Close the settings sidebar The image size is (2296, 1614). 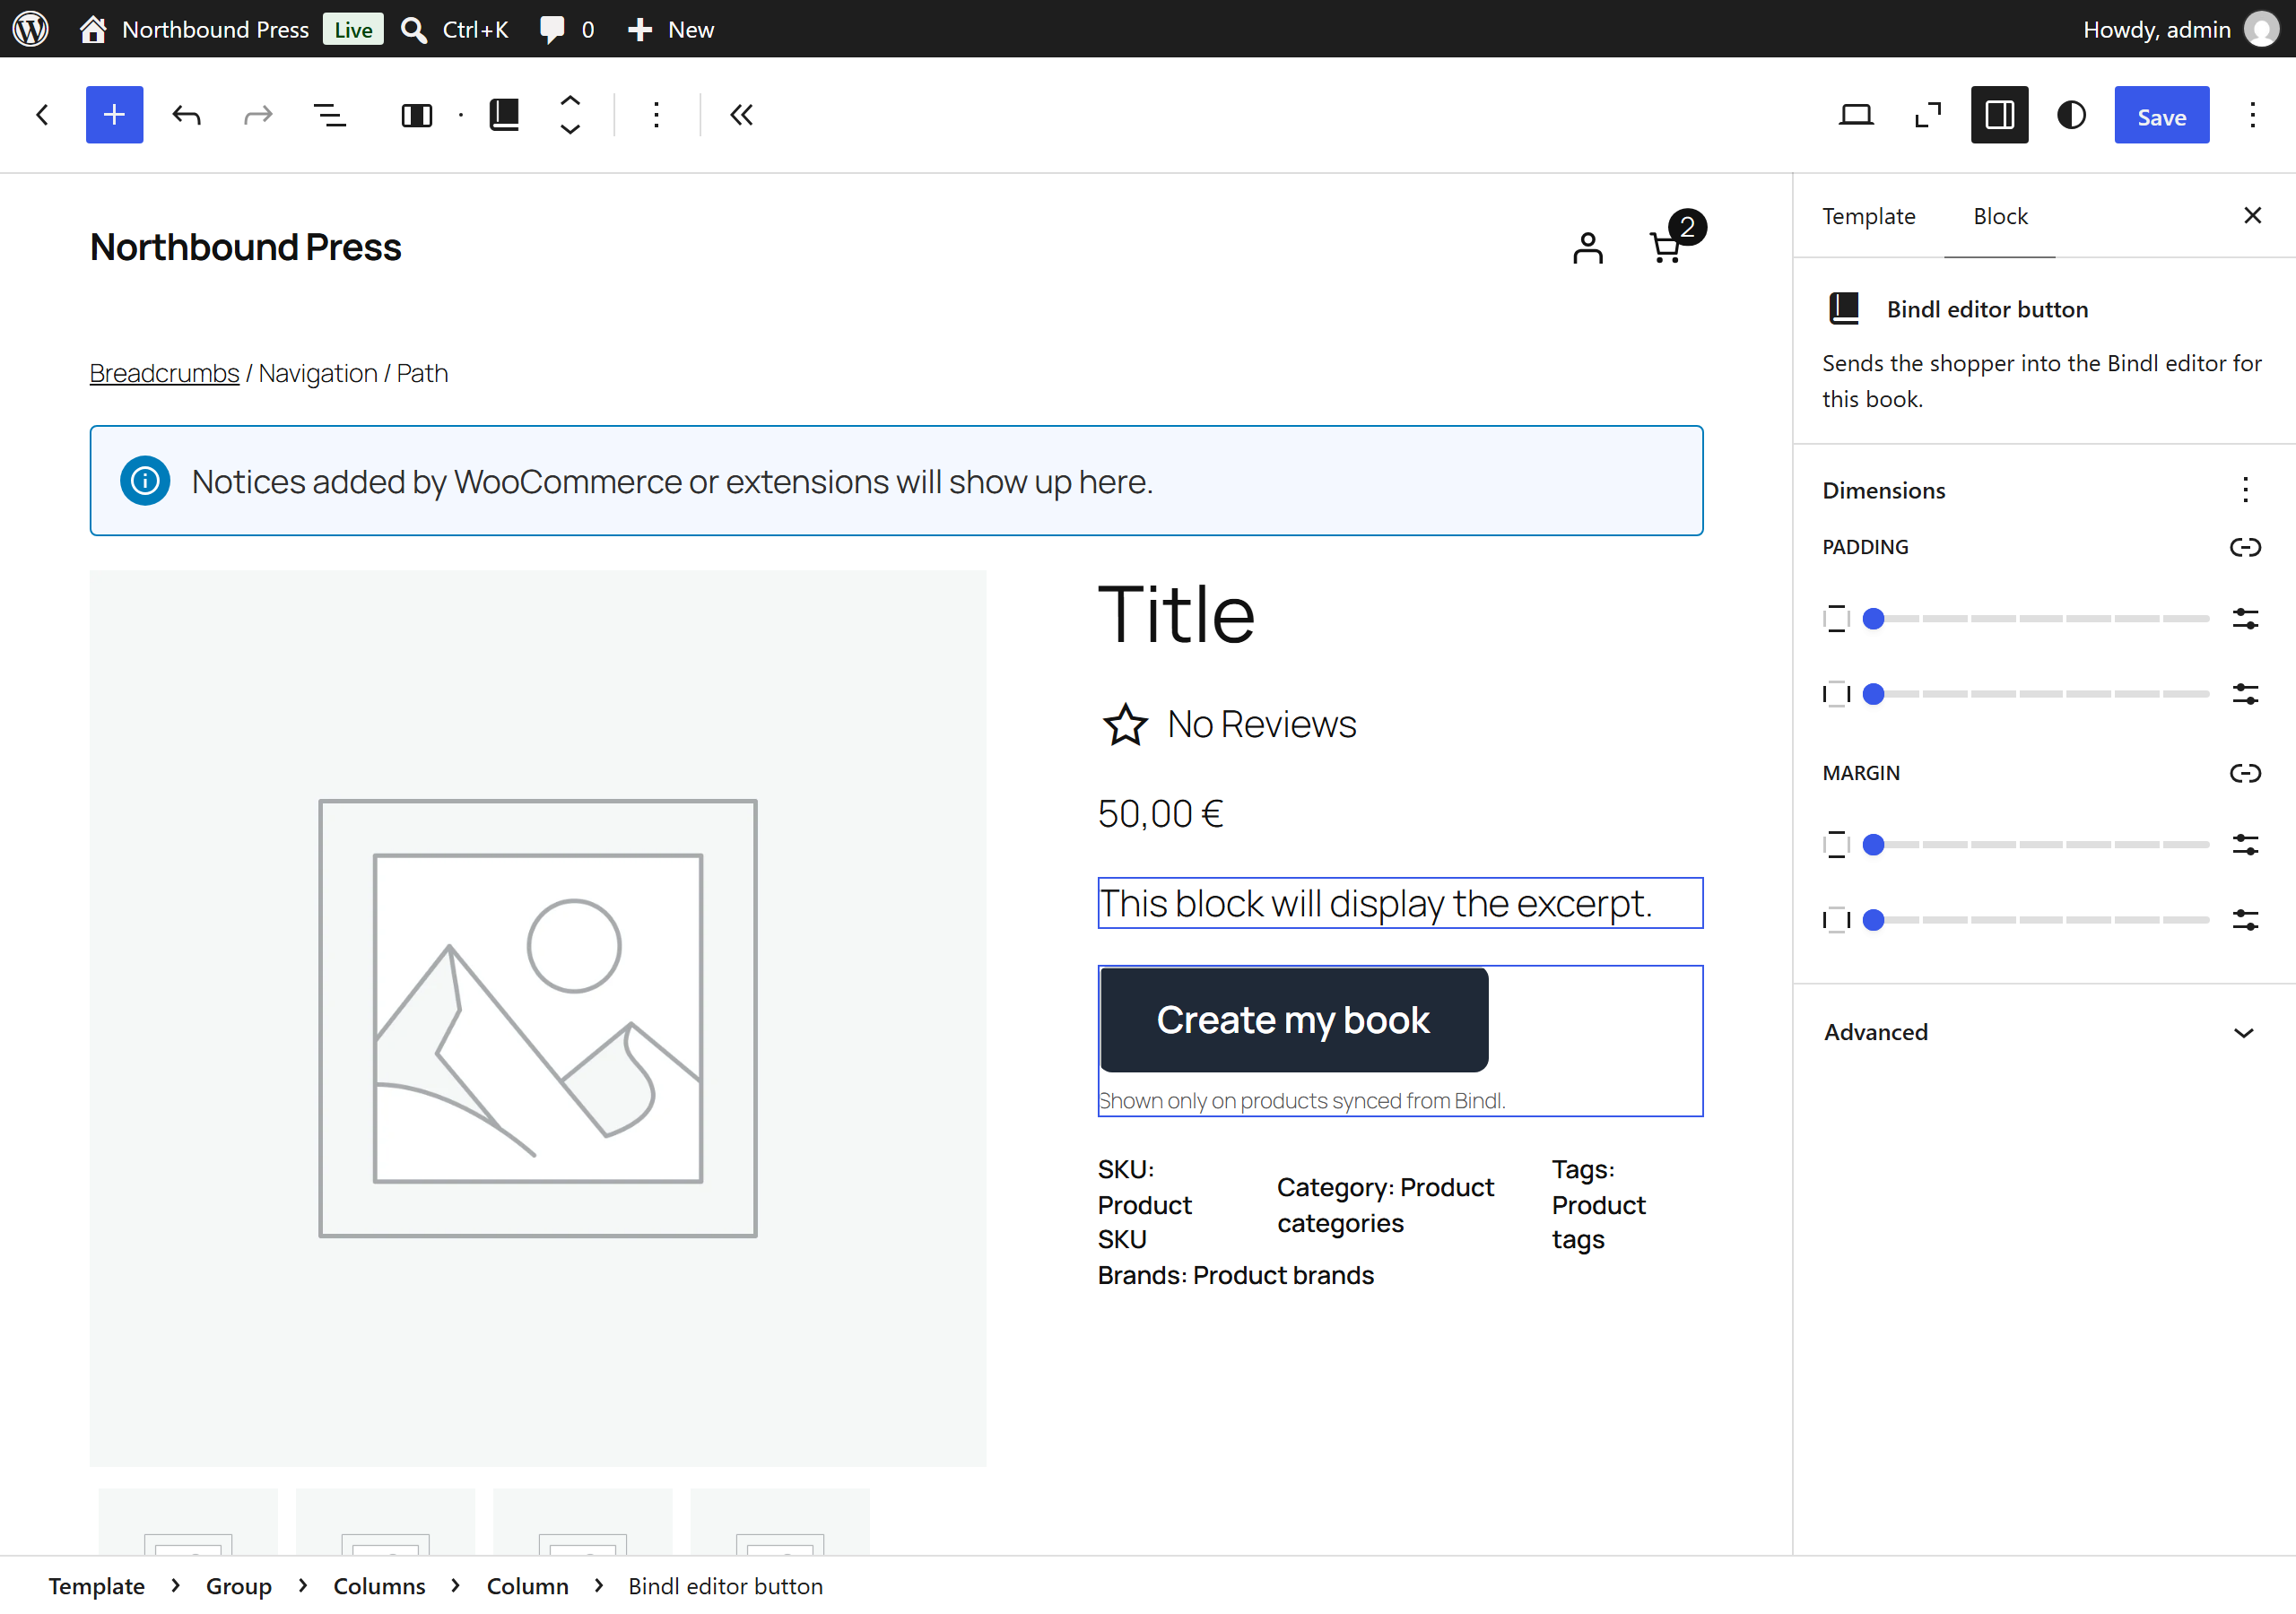click(x=2252, y=215)
